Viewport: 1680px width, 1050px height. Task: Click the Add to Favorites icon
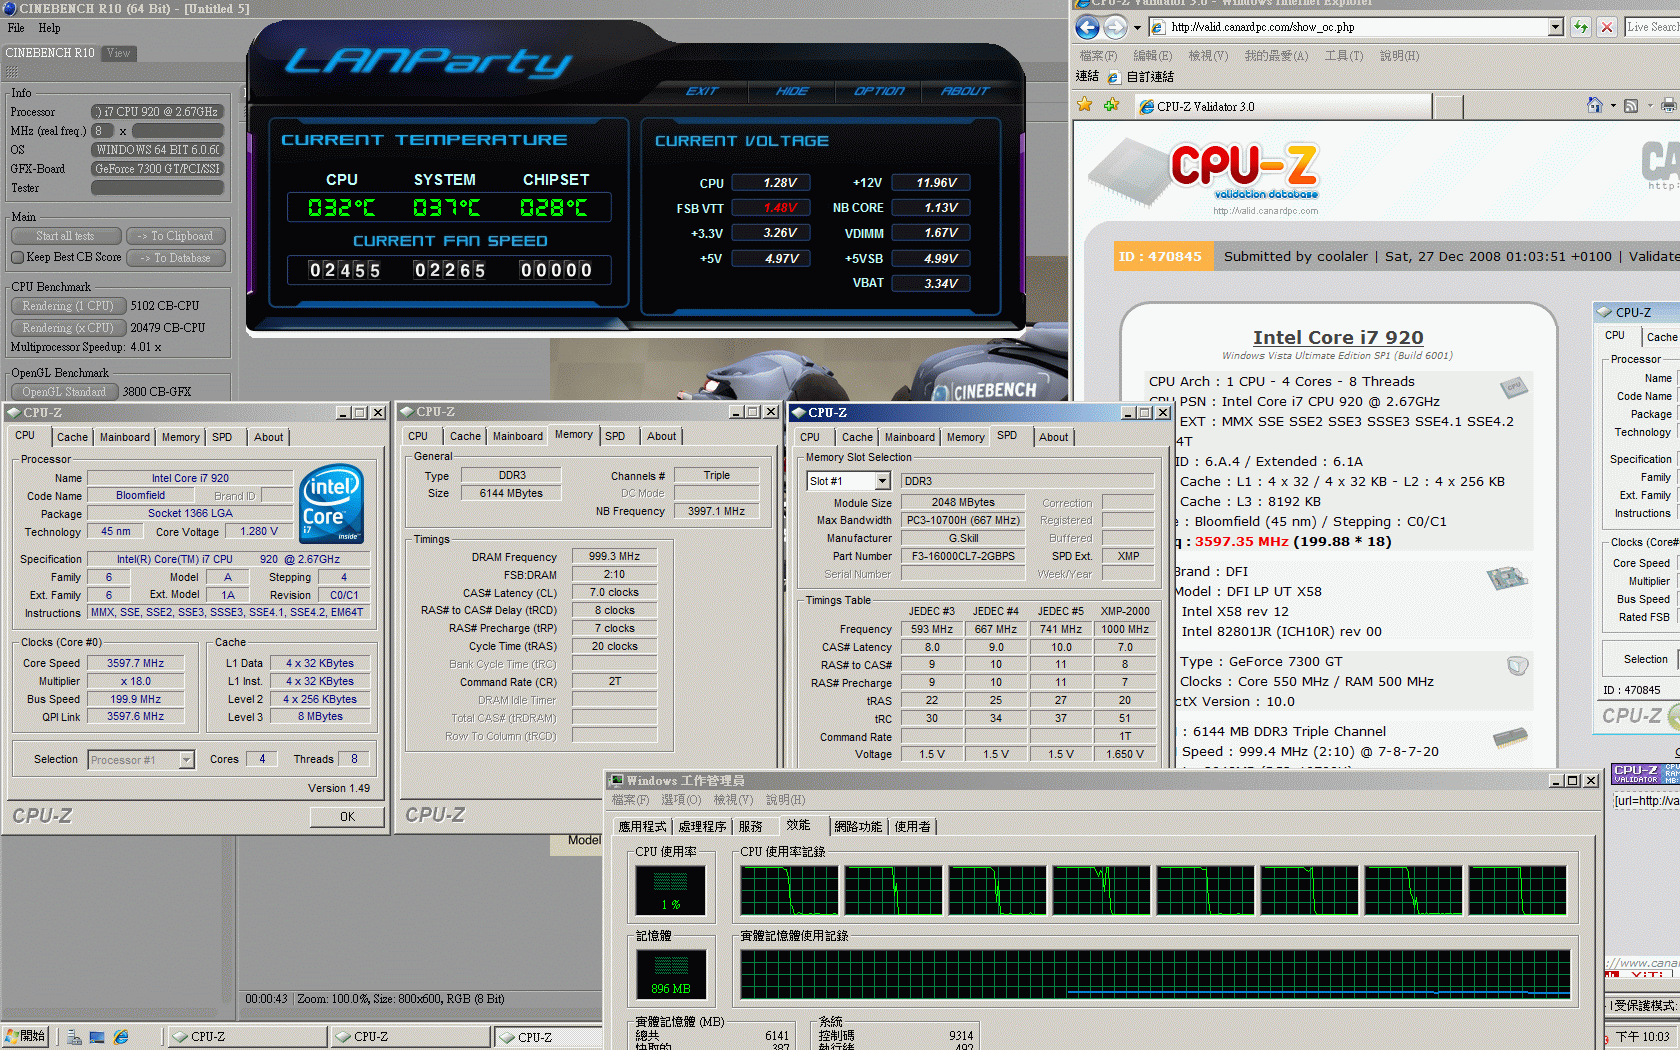tap(1111, 105)
